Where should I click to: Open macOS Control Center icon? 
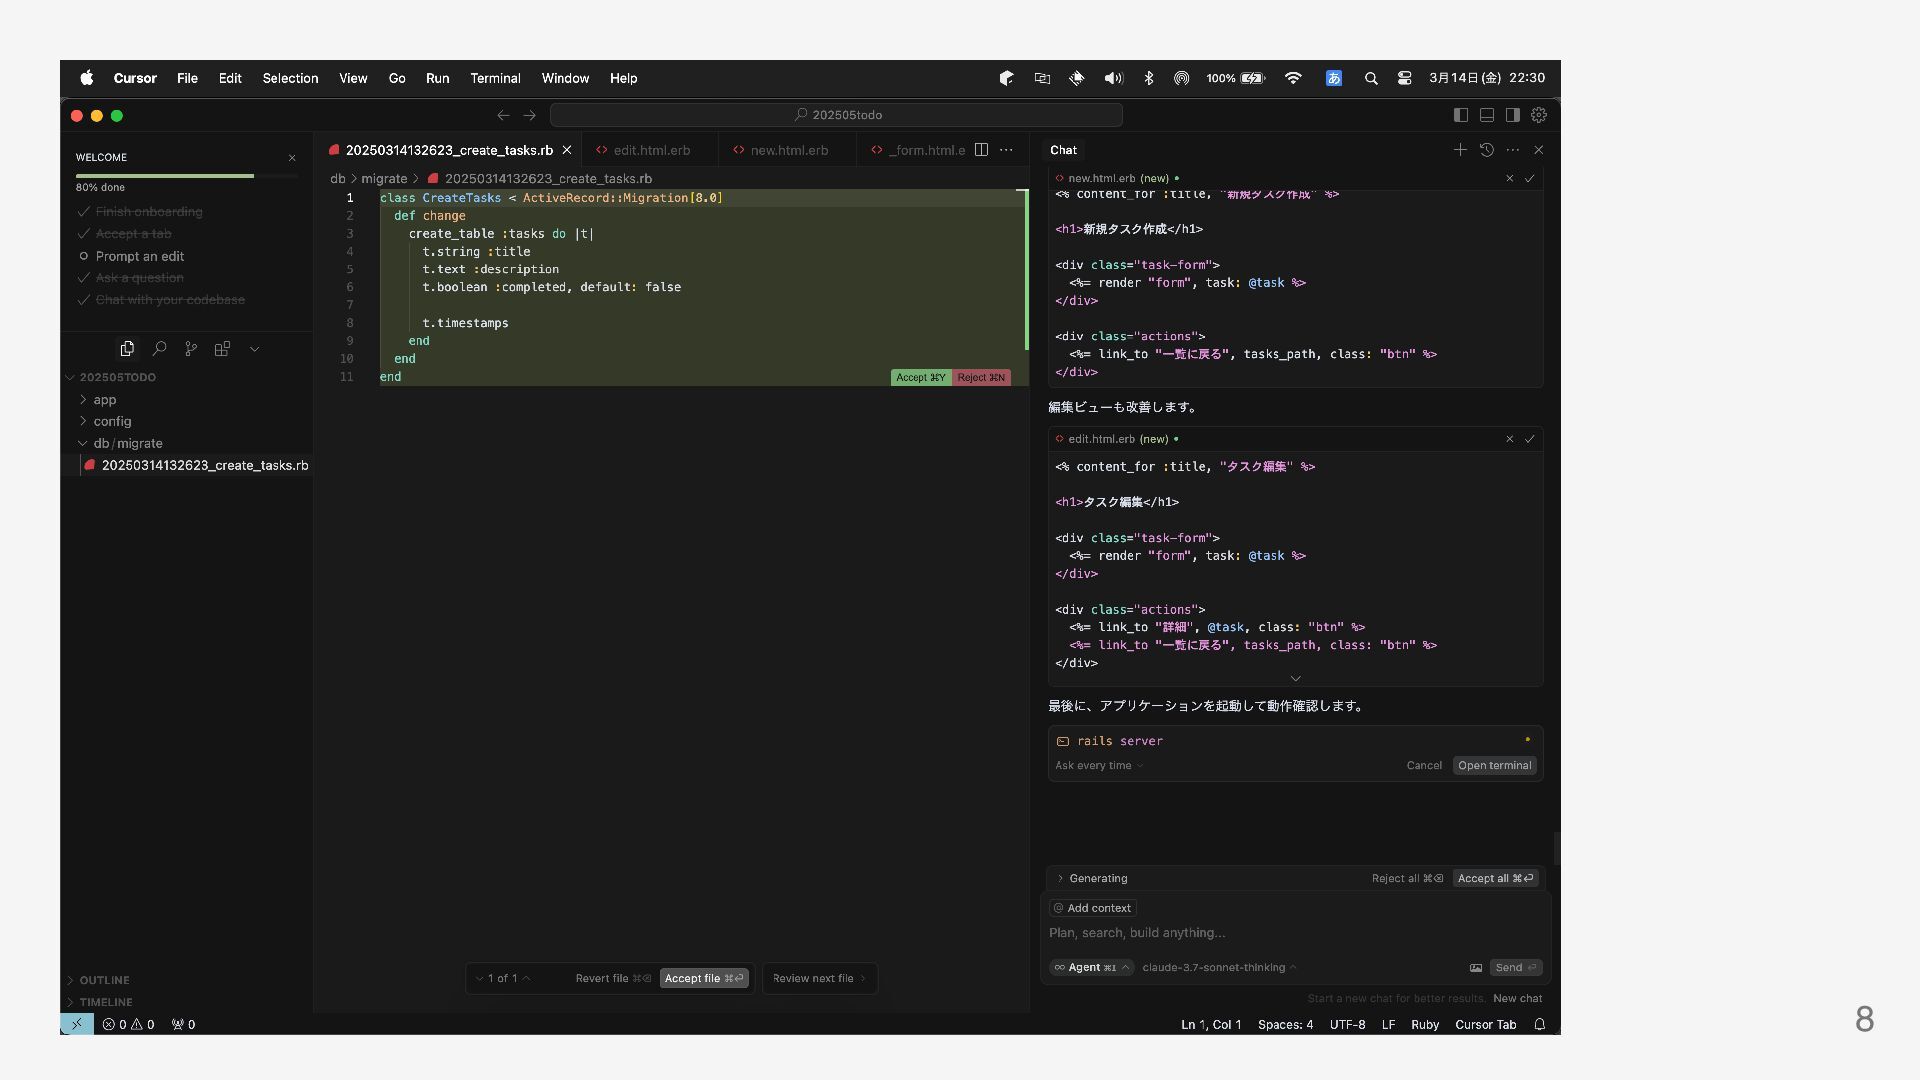coord(1405,78)
